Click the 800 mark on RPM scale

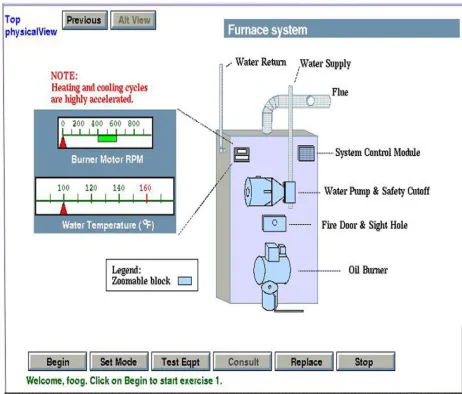click(133, 123)
